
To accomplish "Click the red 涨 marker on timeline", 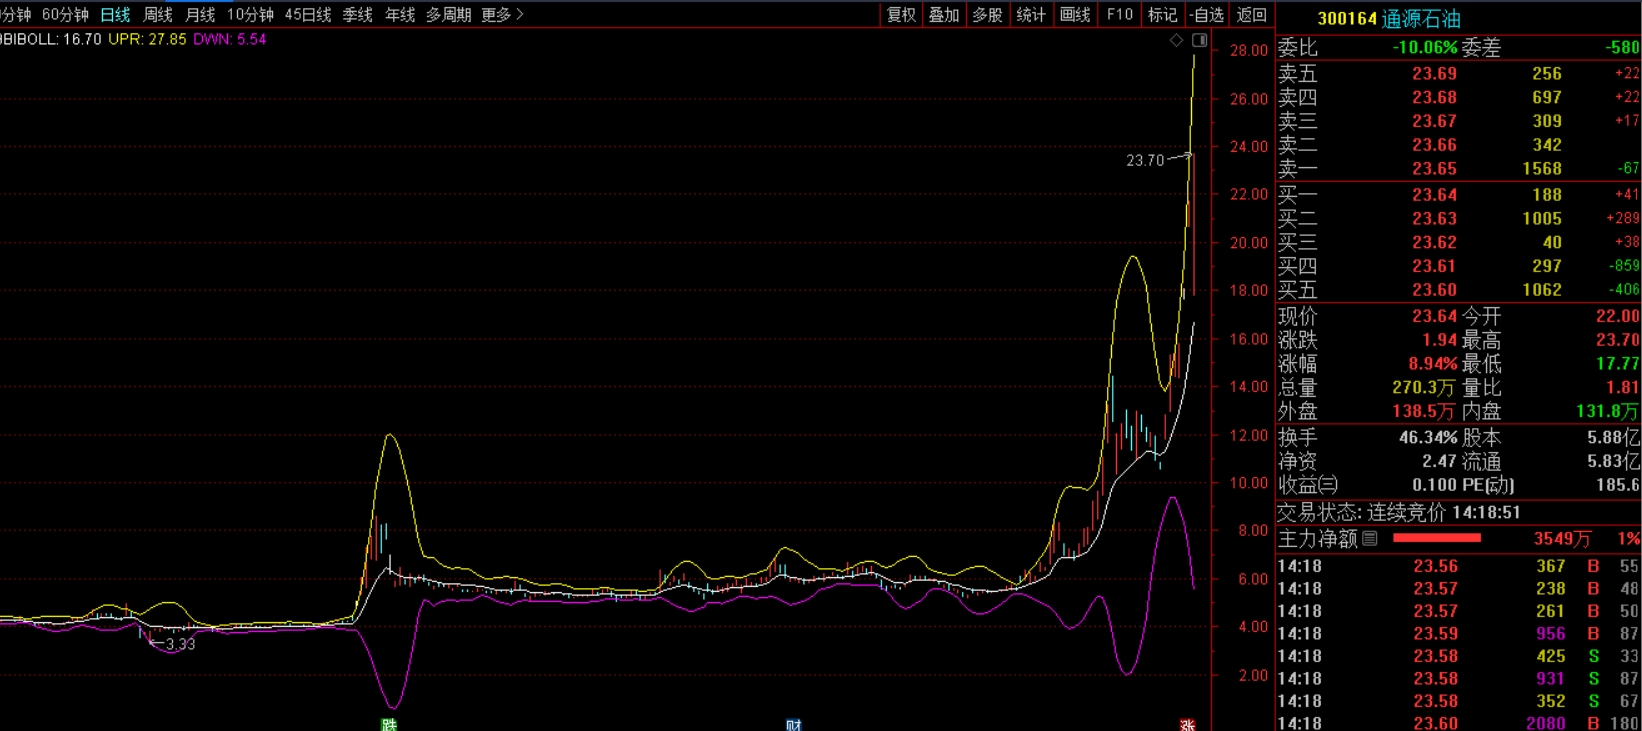I will [x=1187, y=724].
